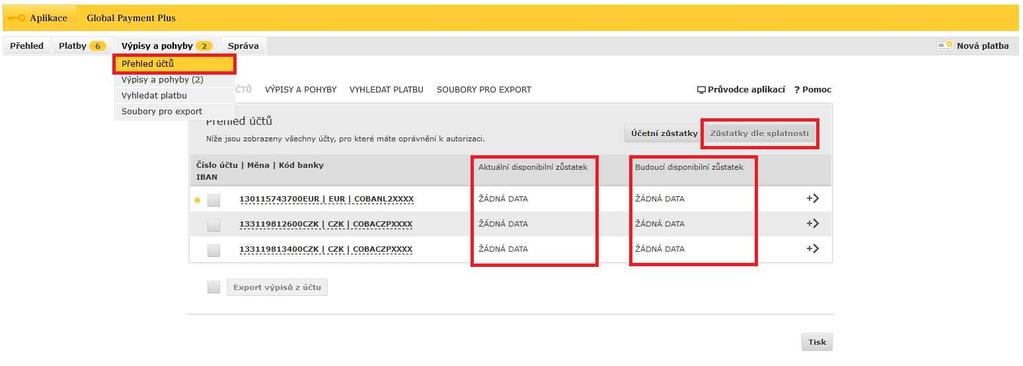
Task: Expand the Správa menu
Action: pyautogui.click(x=243, y=46)
